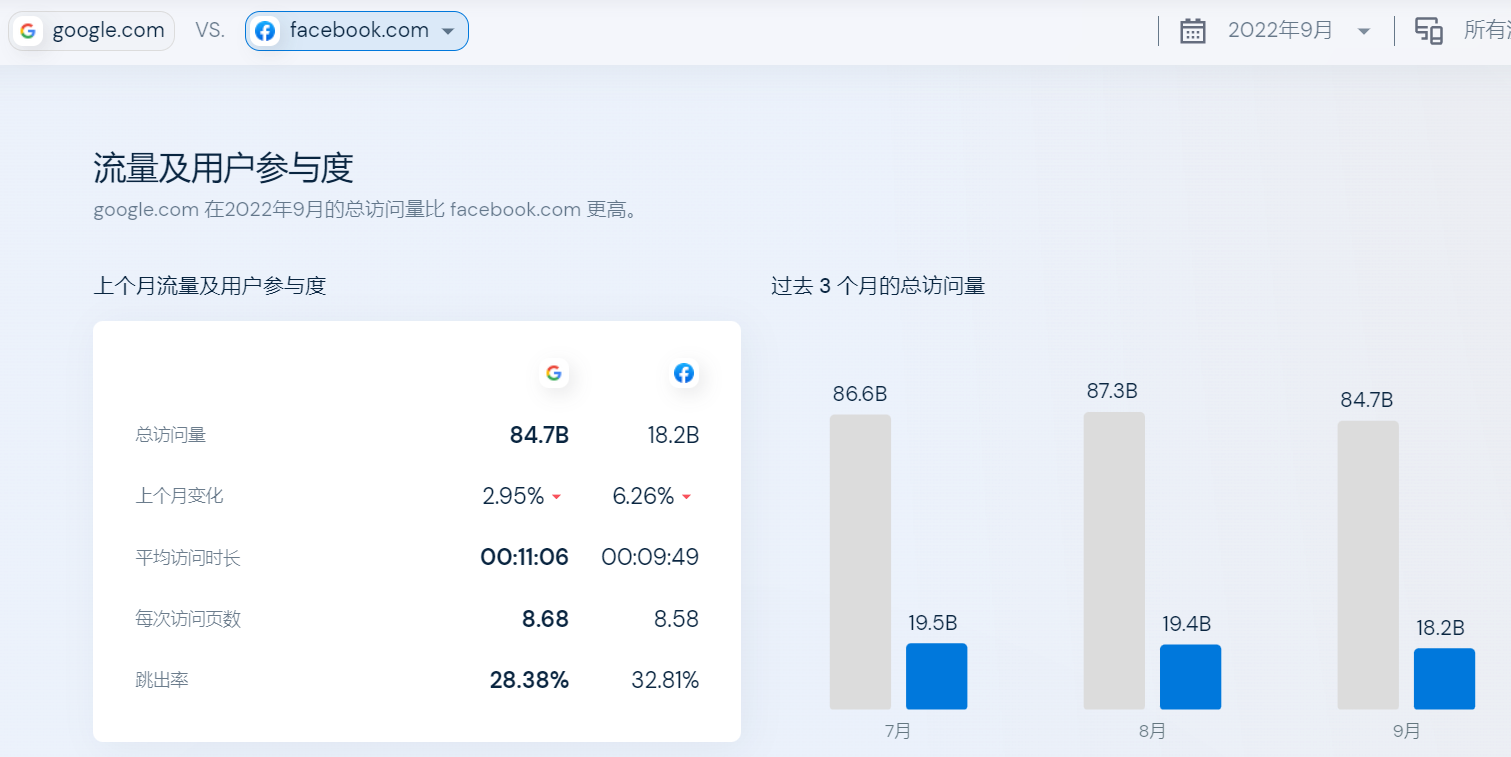Click the 8.58 pages per visit value
Screen dimensions: 1511x757
[676, 619]
